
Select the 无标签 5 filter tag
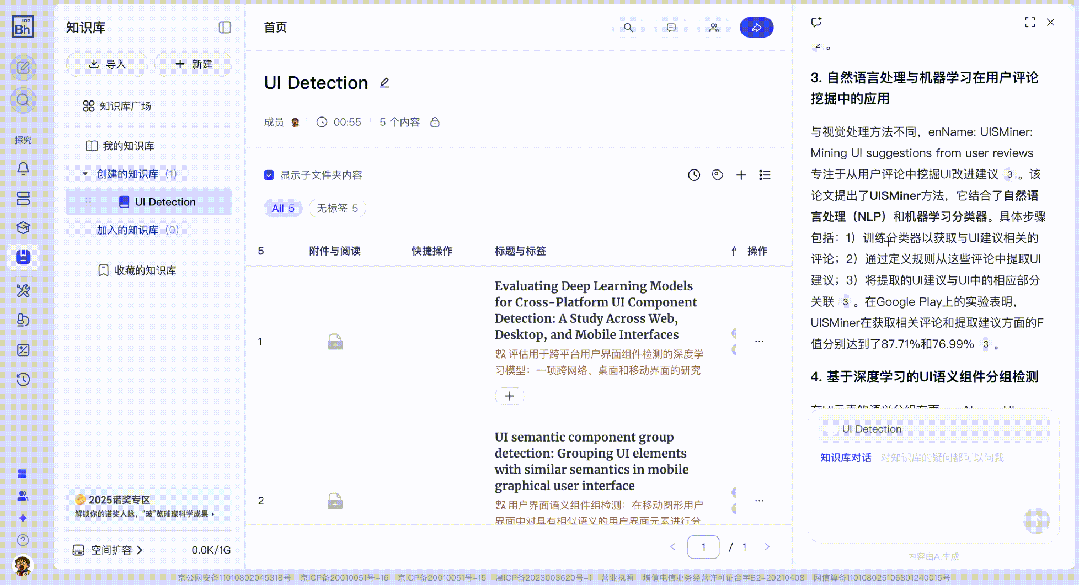coord(337,209)
